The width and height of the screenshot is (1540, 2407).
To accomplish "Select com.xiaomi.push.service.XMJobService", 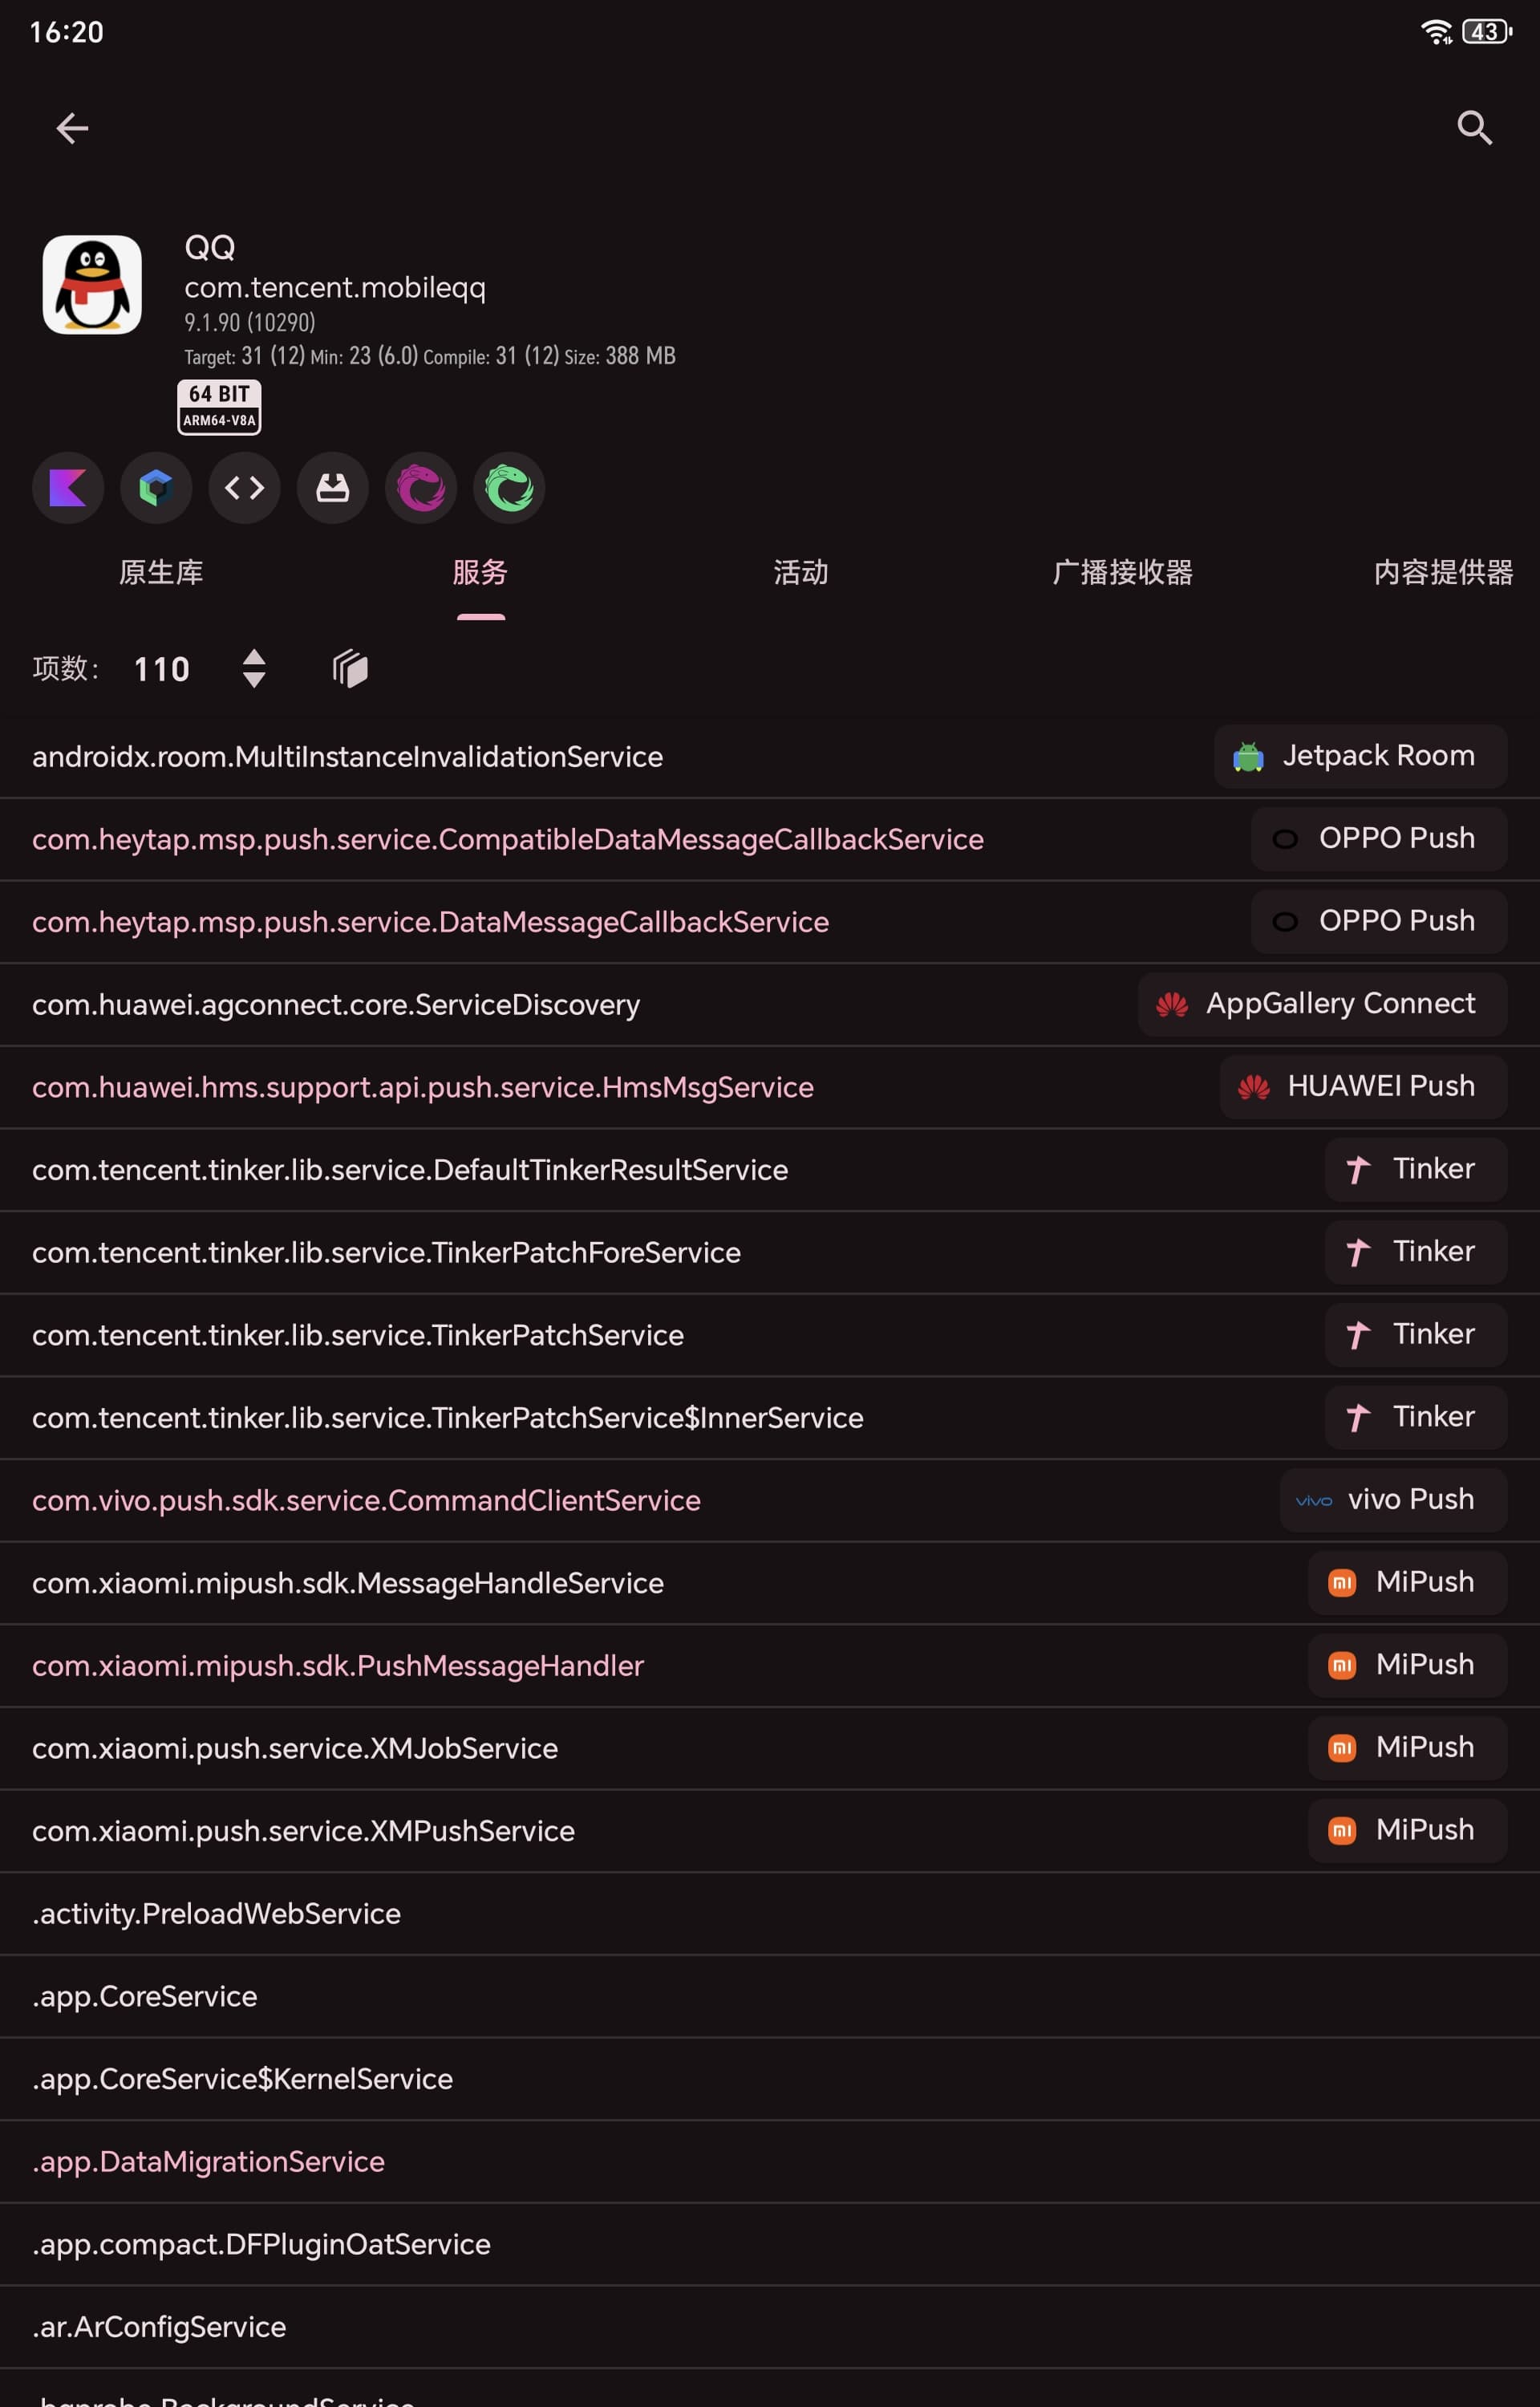I will 770,1748.
